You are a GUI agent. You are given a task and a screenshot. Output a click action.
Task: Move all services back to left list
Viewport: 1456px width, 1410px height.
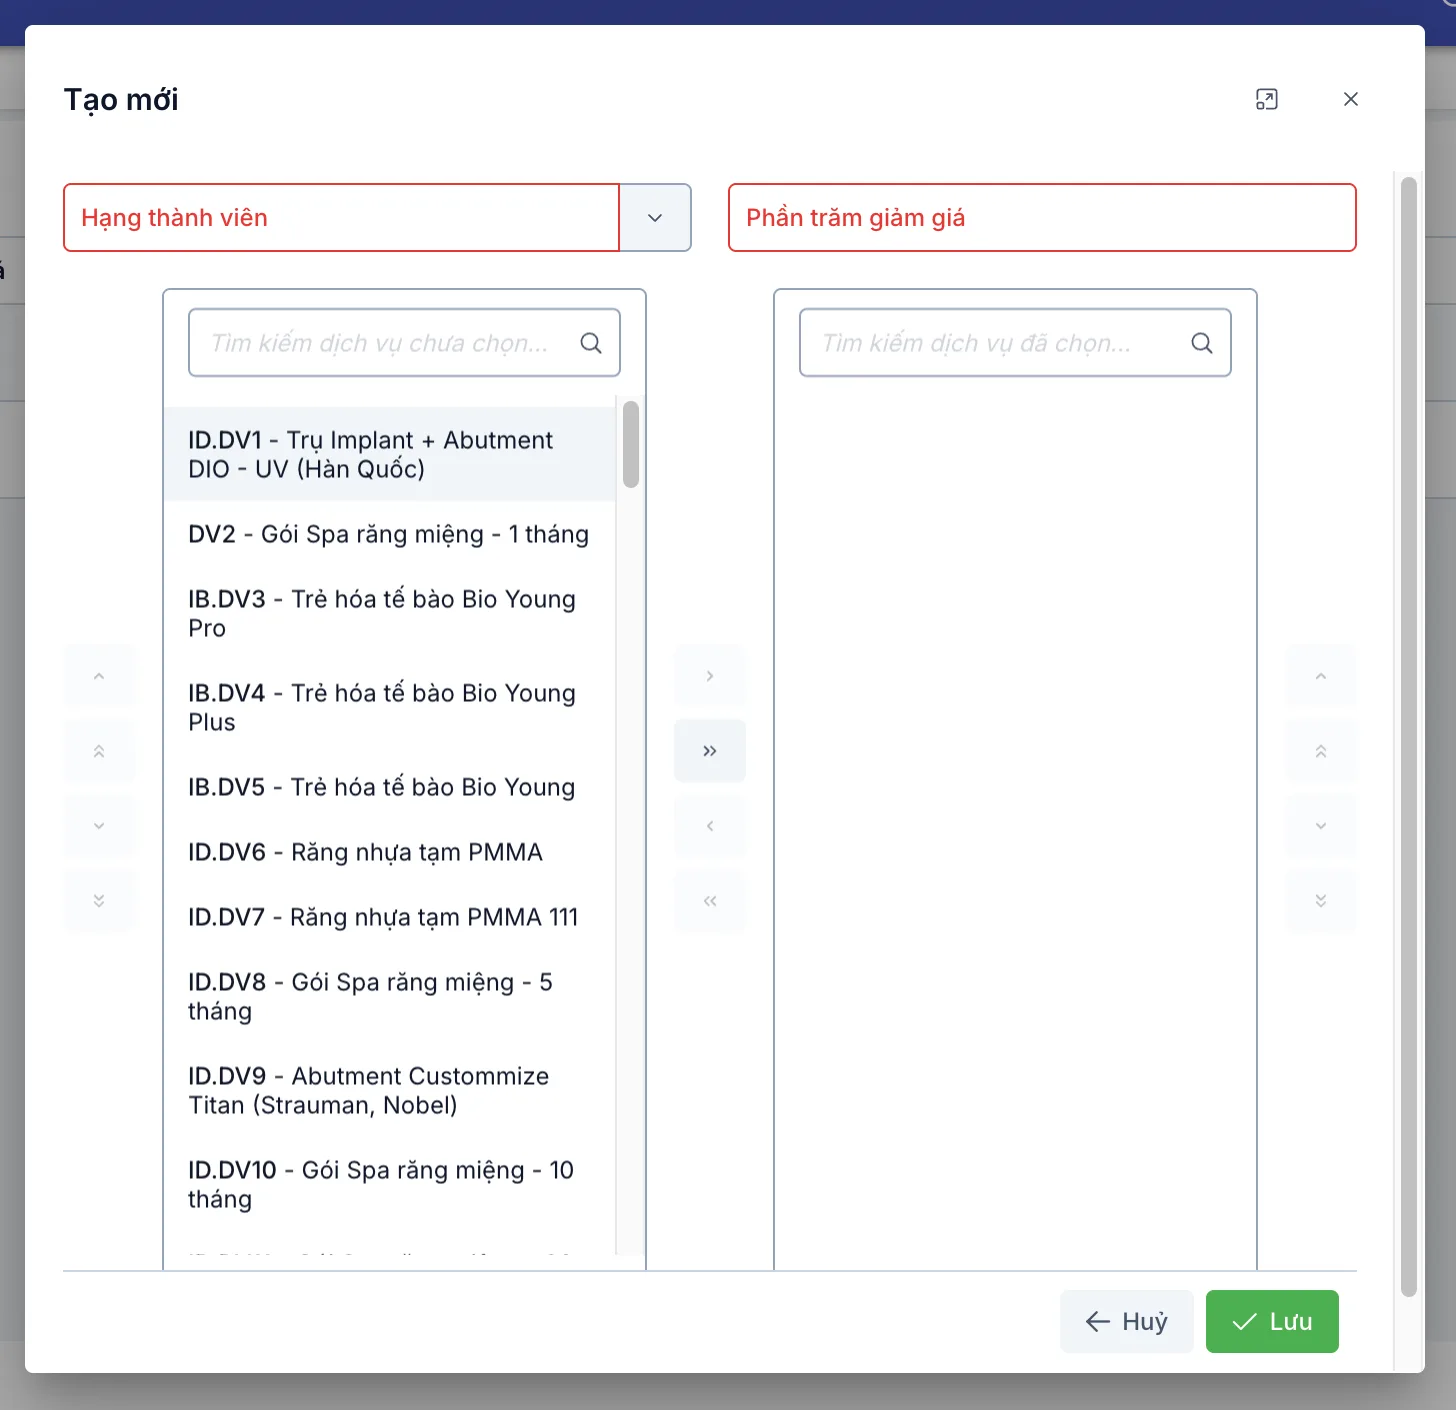(710, 901)
